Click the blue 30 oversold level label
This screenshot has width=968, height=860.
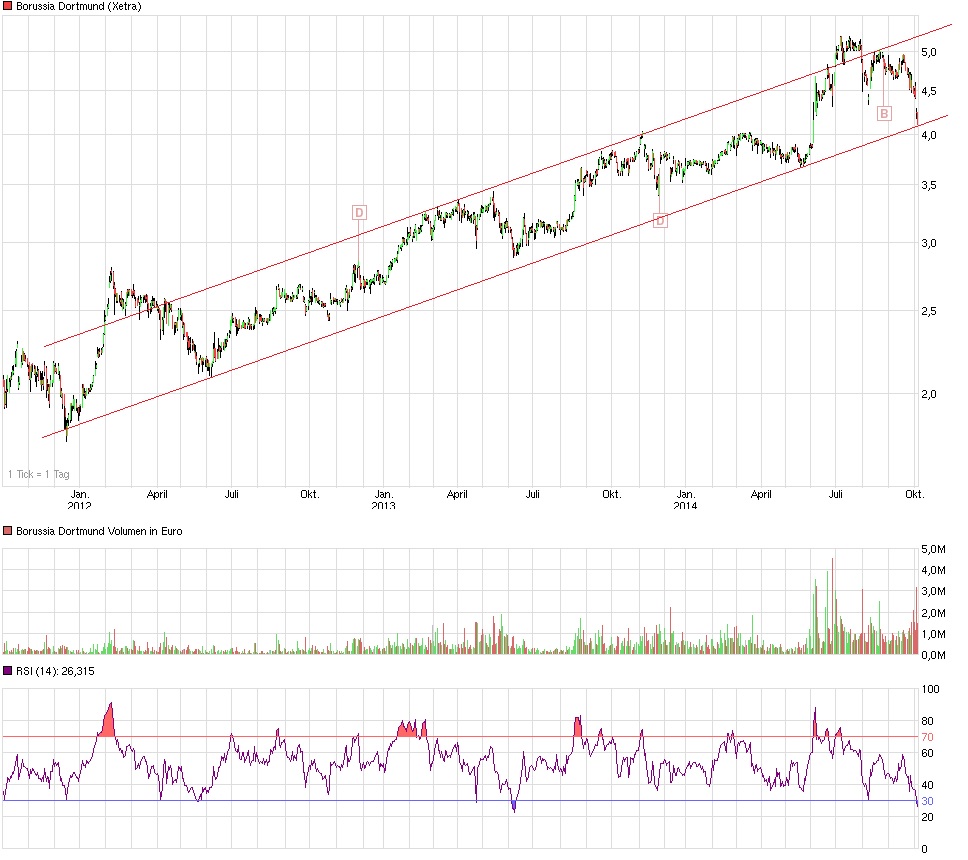(x=926, y=801)
